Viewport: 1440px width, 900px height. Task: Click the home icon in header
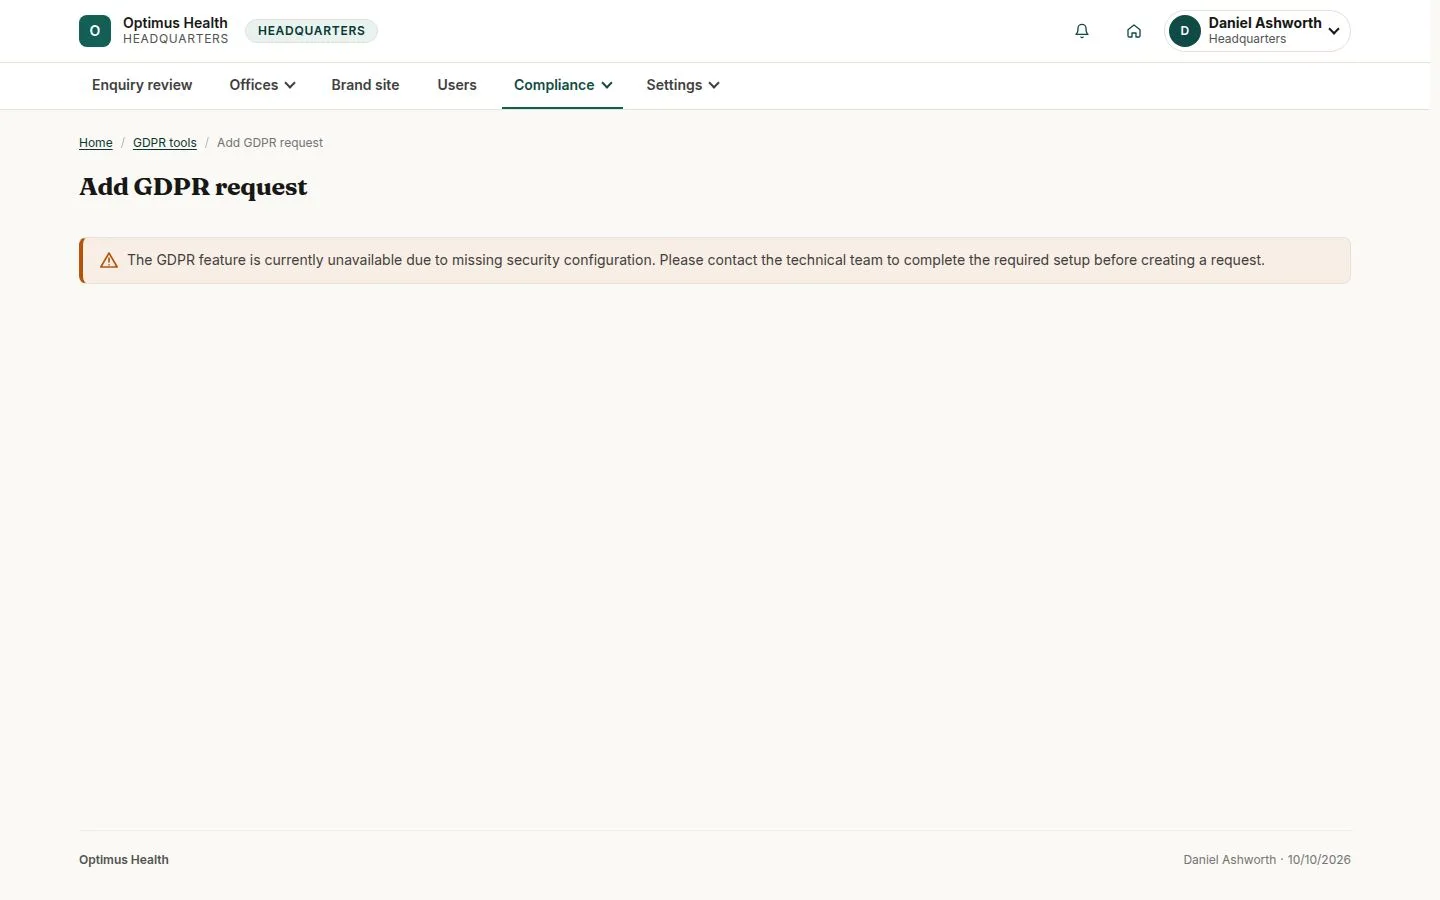coord(1133,31)
